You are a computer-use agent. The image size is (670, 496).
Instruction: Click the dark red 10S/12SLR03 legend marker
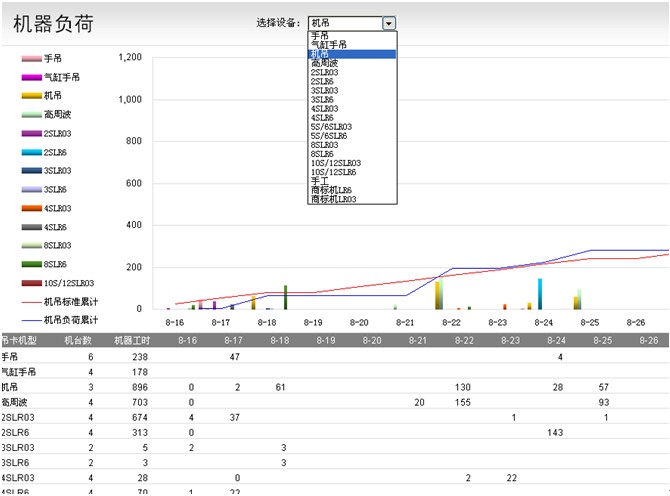[x=30, y=283]
